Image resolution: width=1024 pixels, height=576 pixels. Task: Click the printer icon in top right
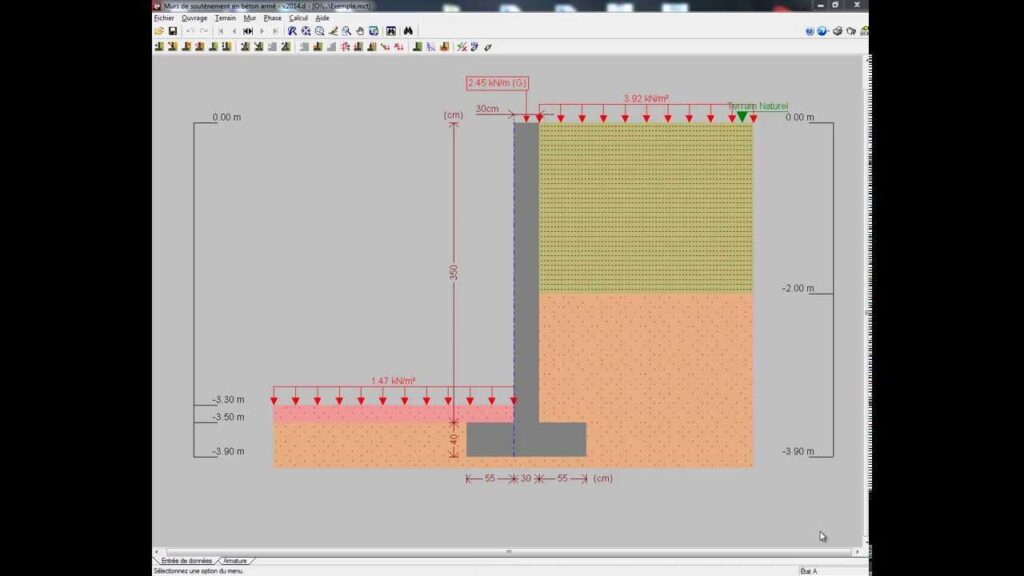(x=839, y=31)
